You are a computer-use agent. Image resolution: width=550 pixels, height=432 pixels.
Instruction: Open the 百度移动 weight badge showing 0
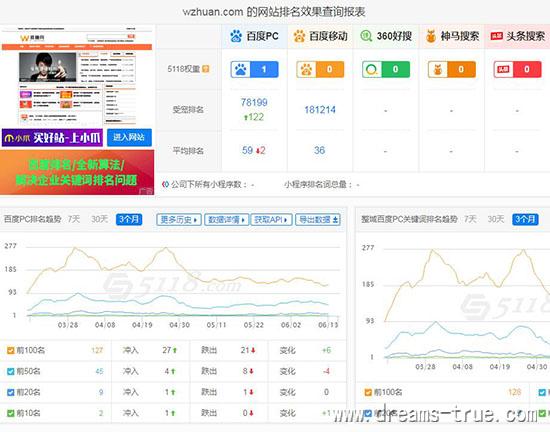[320, 69]
